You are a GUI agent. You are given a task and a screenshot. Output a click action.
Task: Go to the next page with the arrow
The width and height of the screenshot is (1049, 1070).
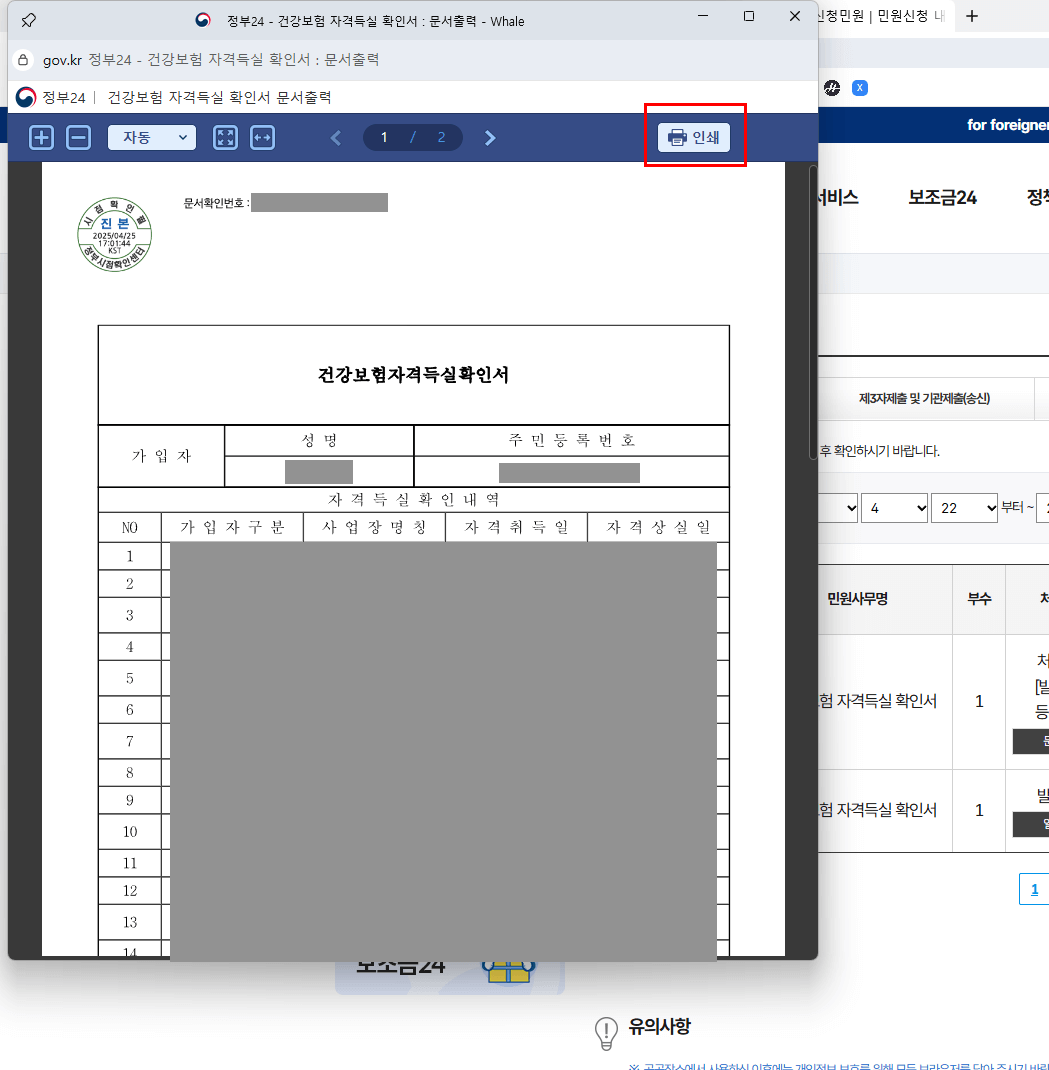coord(489,137)
